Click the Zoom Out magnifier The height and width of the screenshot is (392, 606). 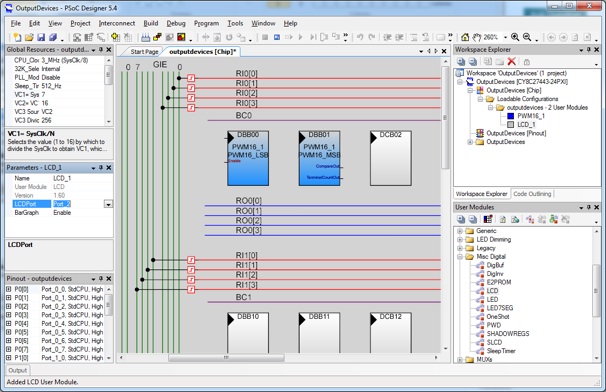(x=527, y=37)
